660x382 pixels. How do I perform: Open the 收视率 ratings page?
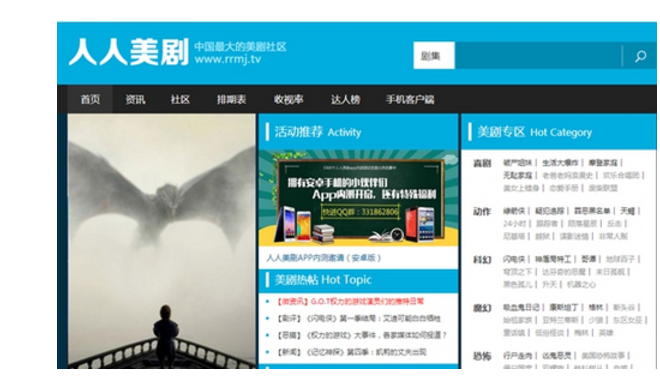pos(288,99)
